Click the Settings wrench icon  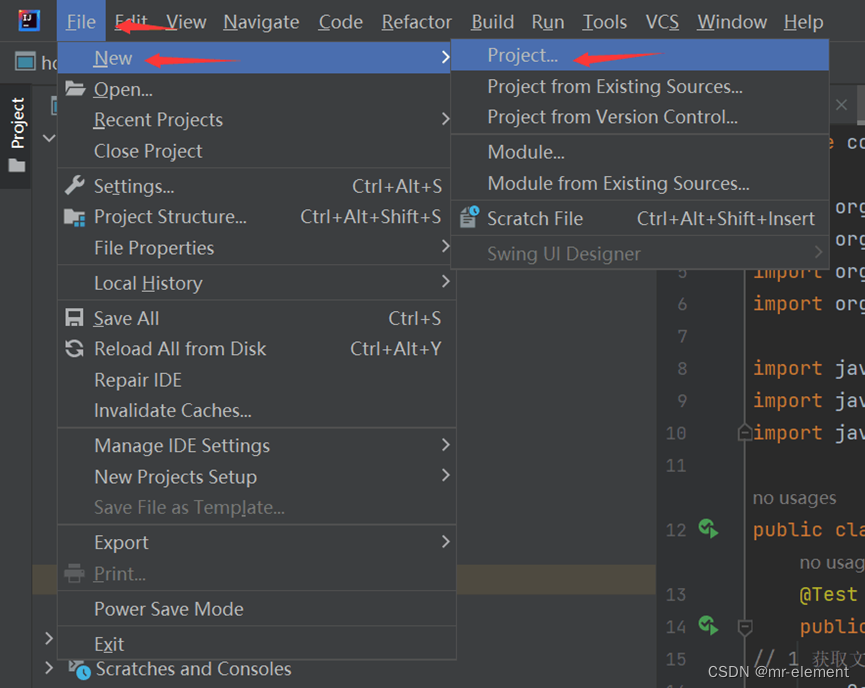[73, 184]
